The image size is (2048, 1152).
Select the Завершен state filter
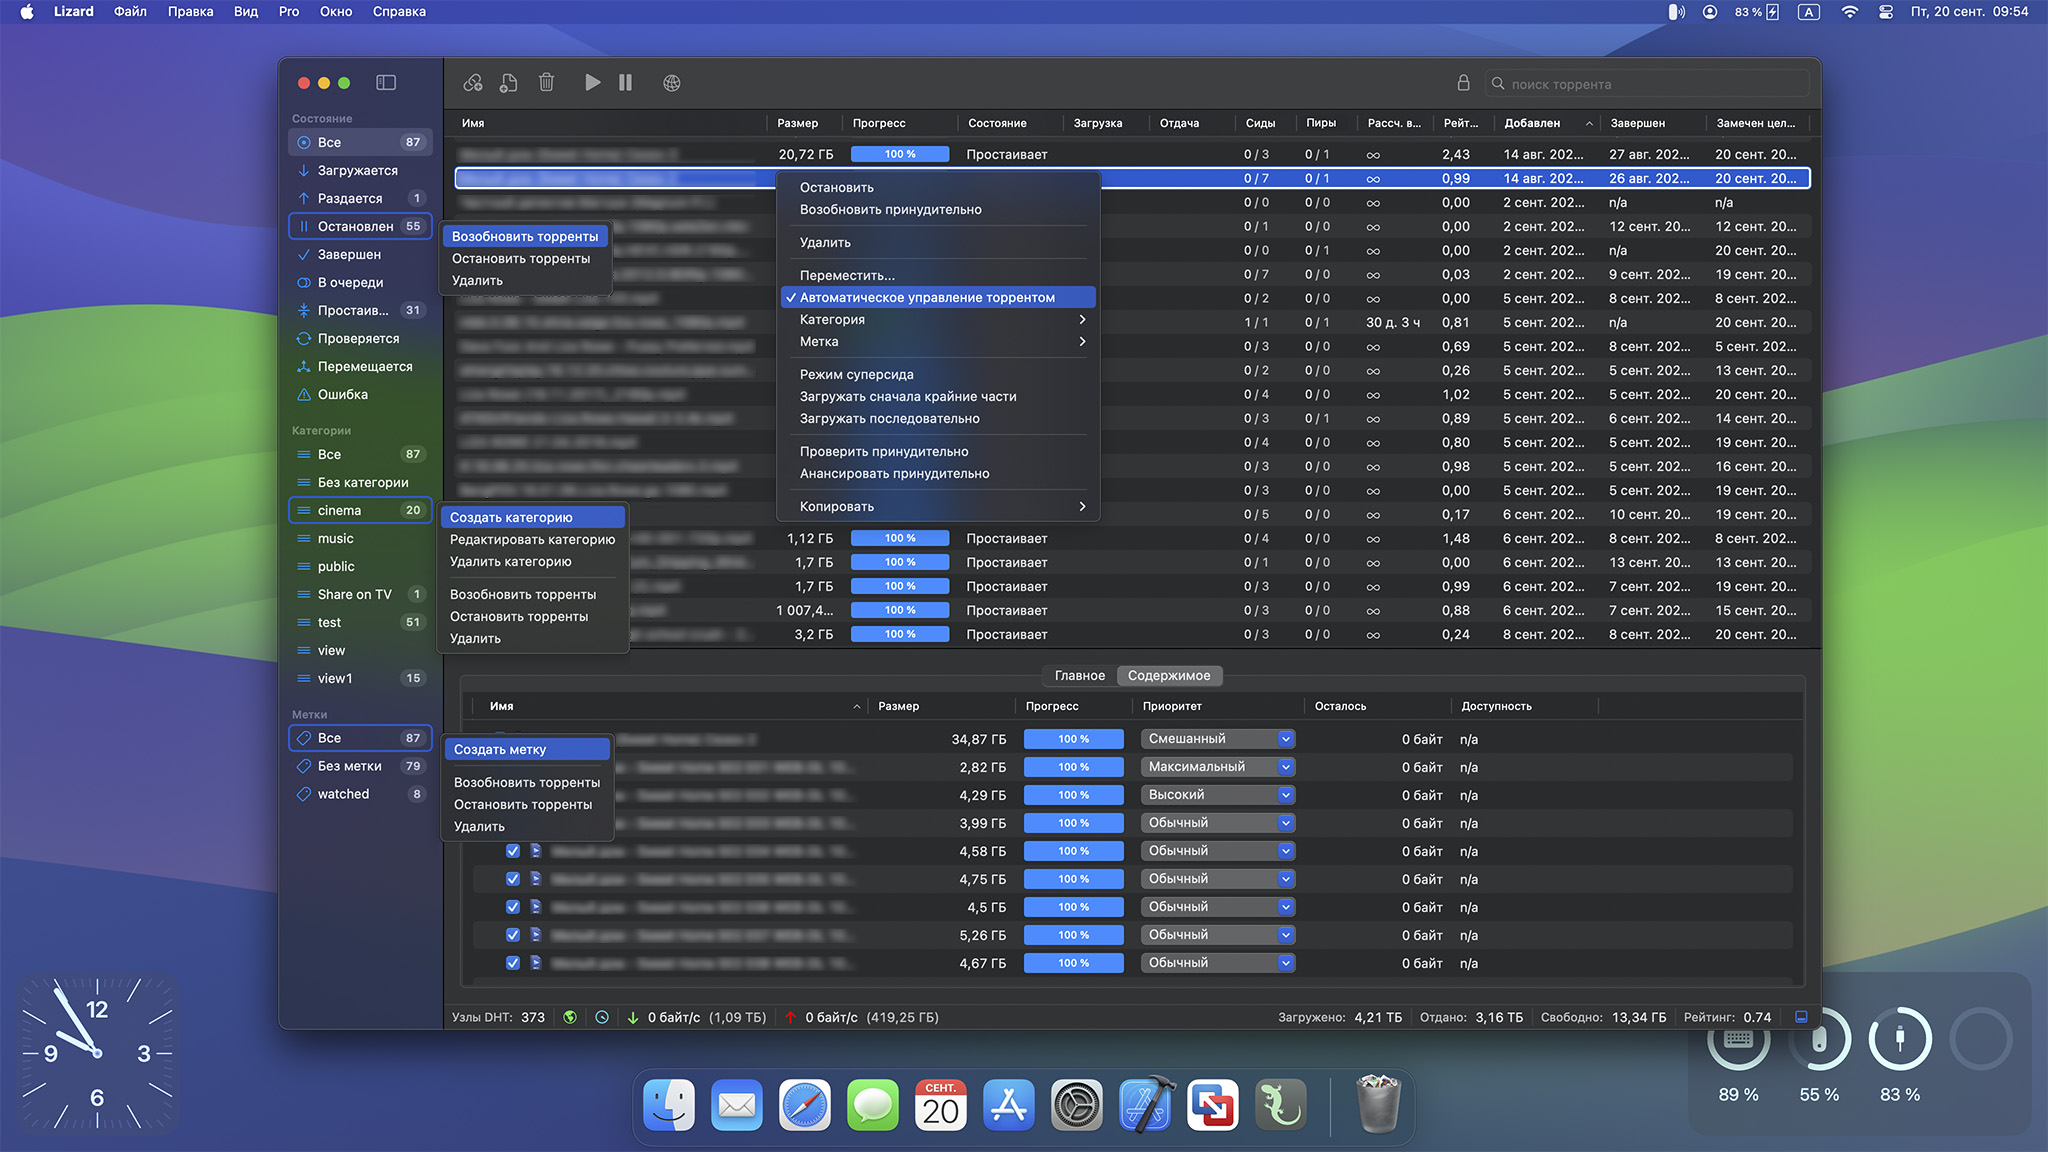(360, 254)
